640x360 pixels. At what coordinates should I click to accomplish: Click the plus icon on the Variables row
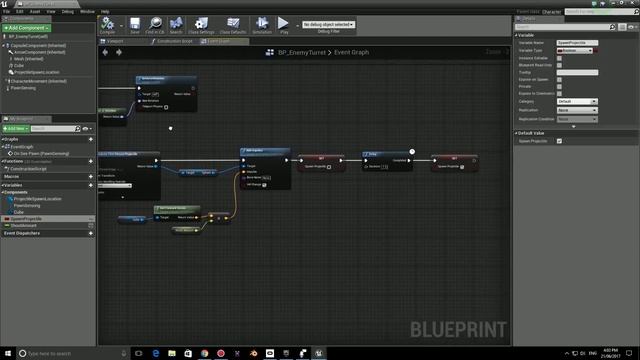(91, 185)
